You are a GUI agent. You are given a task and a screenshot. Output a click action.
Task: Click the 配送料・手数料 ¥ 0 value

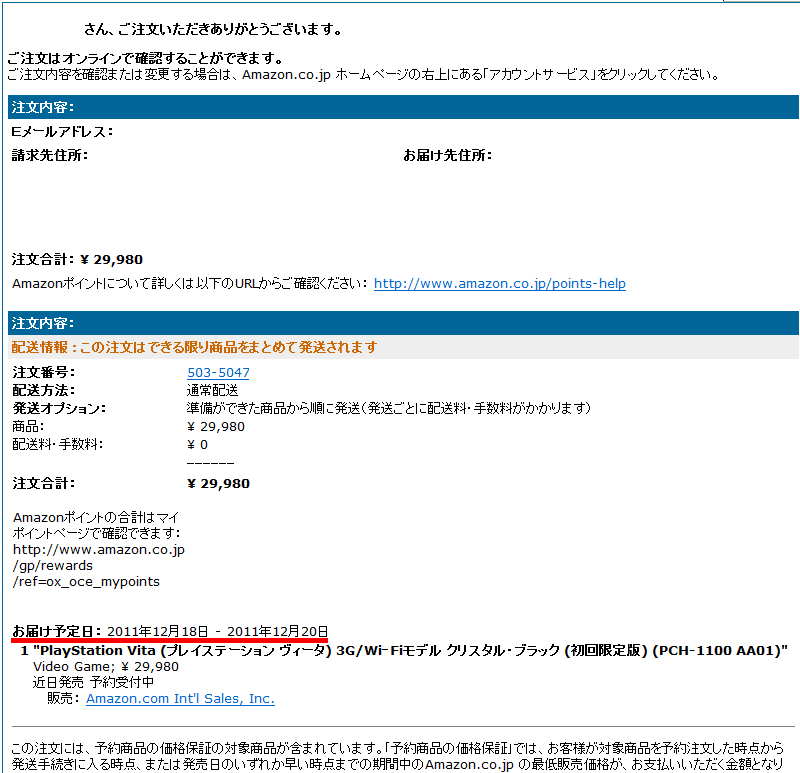coord(197,444)
